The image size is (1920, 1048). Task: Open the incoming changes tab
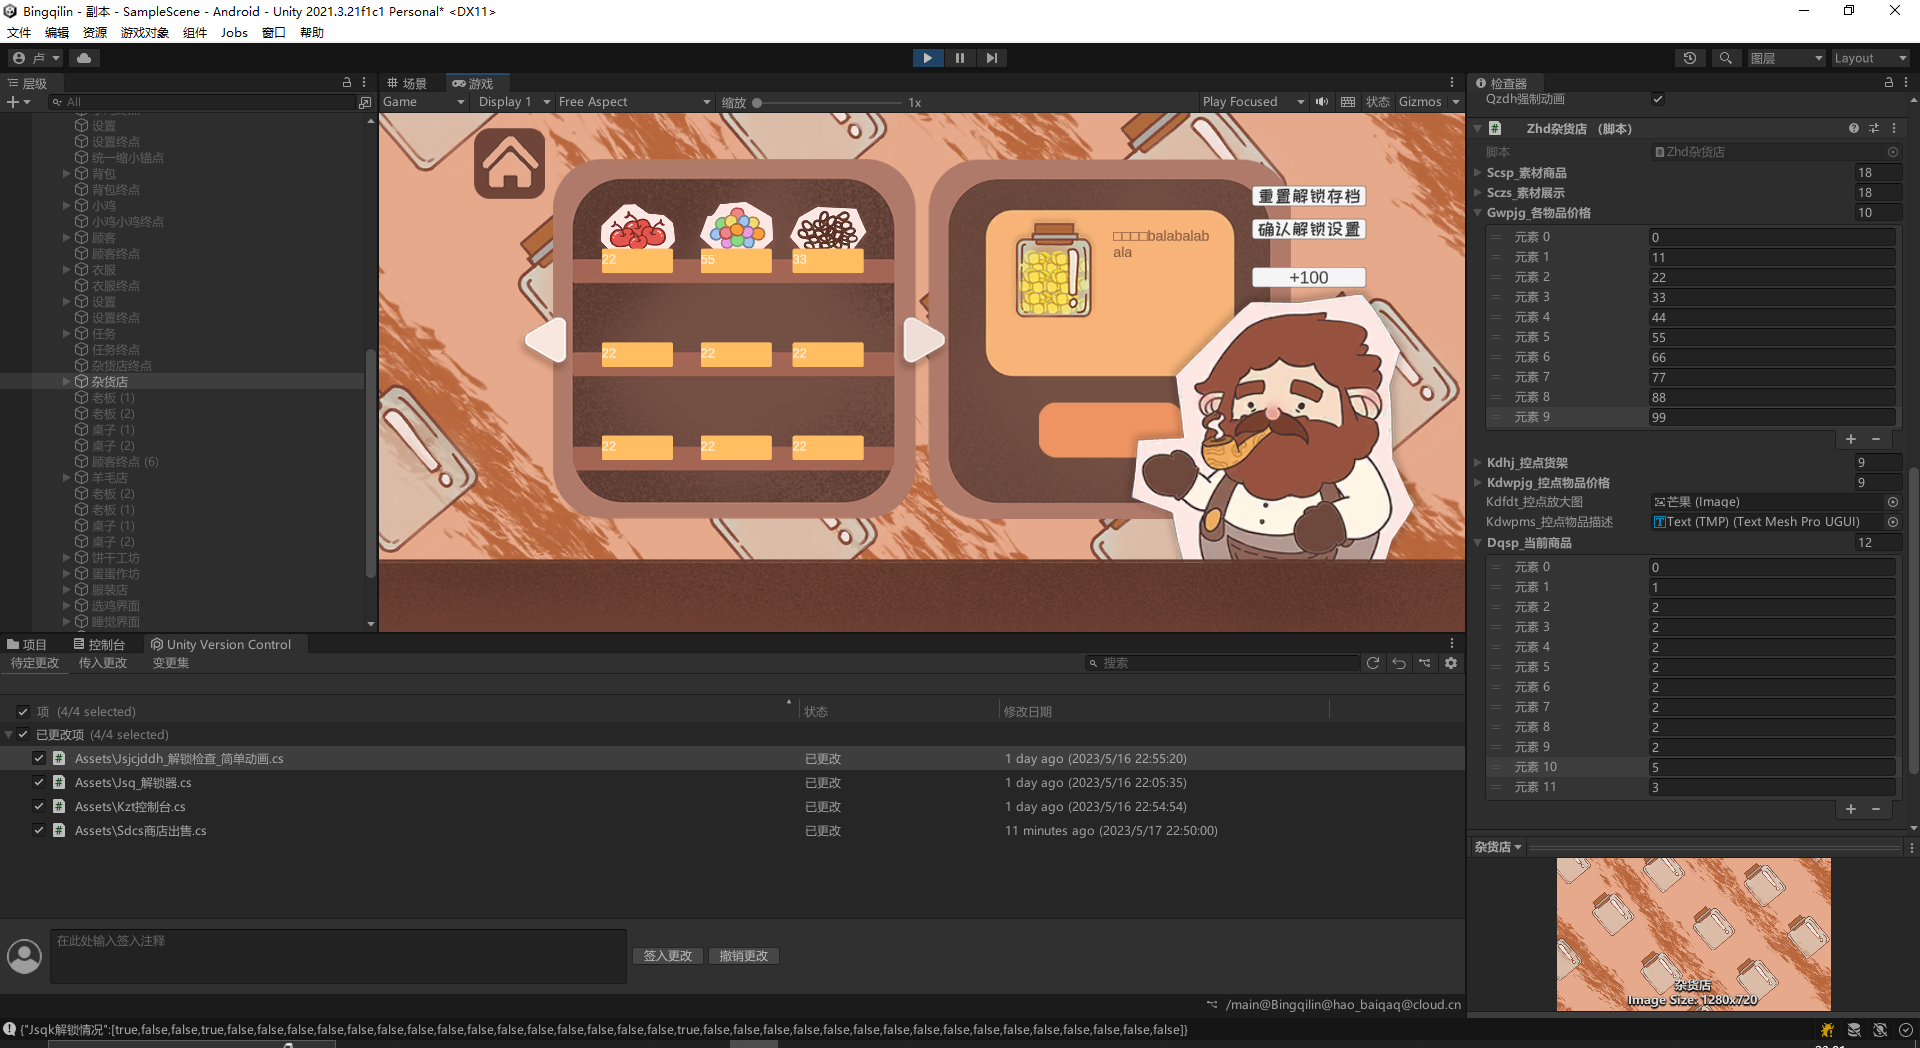[x=103, y=663]
